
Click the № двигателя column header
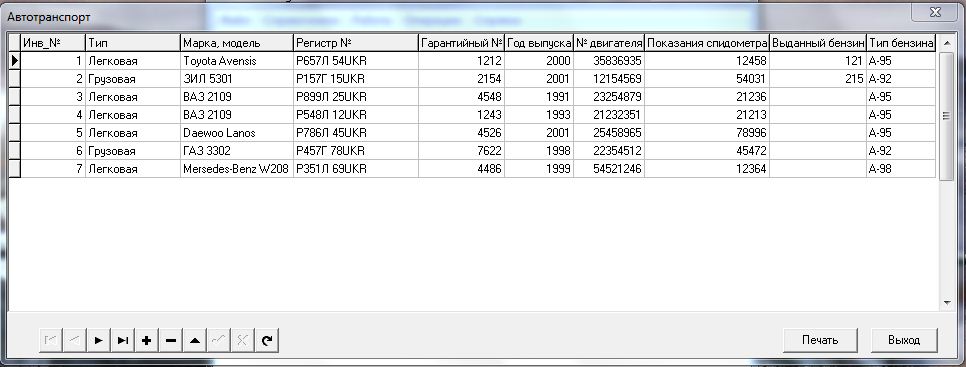(609, 43)
